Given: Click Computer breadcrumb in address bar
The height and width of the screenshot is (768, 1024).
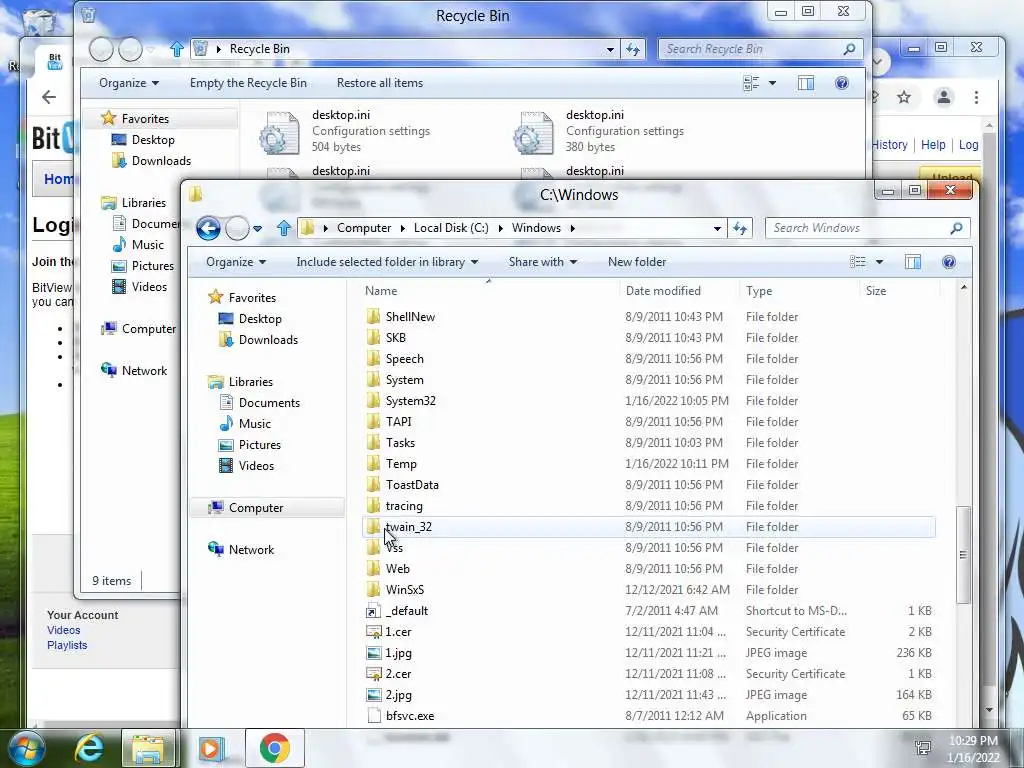Looking at the screenshot, I should (364, 228).
